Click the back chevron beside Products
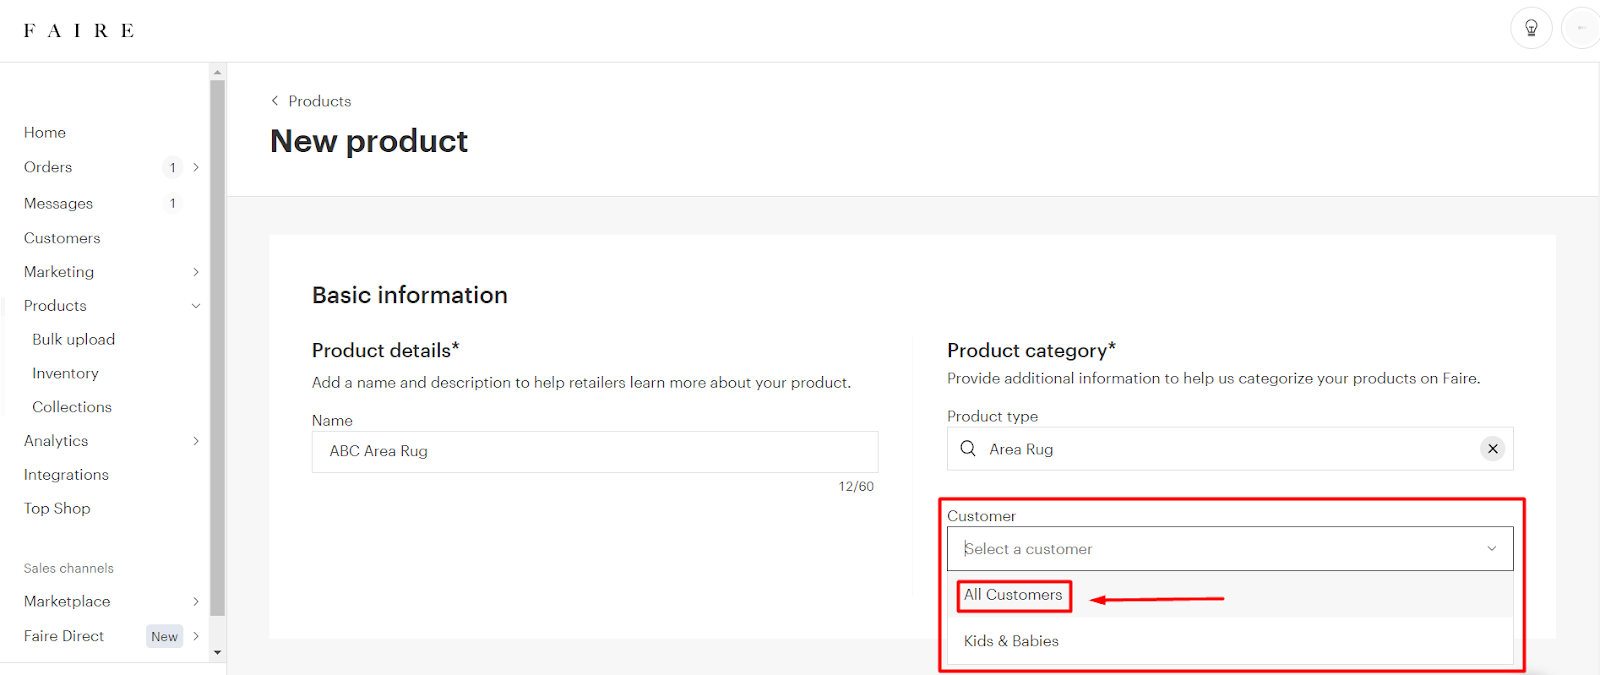 [x=275, y=101]
